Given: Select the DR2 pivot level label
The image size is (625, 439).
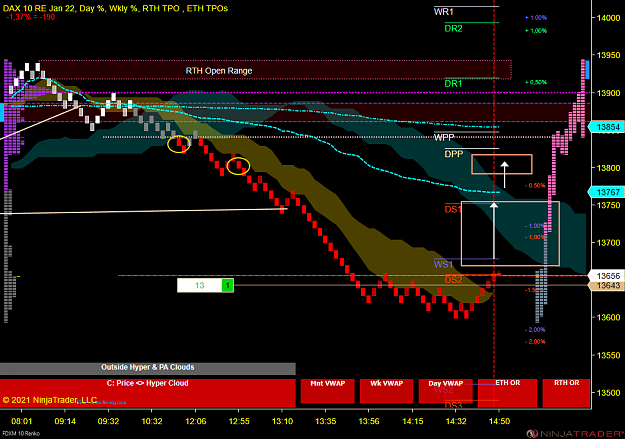Looking at the screenshot, I should pyautogui.click(x=454, y=28).
